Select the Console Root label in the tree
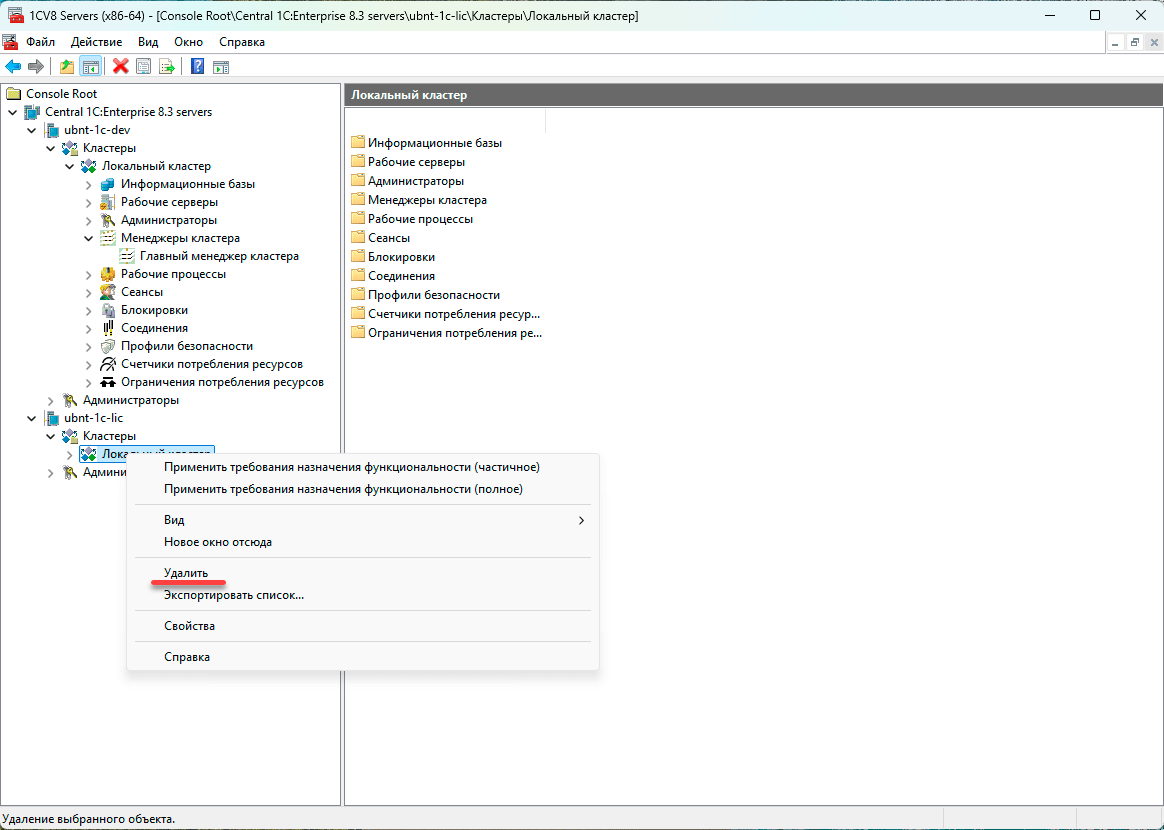1164x830 pixels. click(x=62, y=94)
